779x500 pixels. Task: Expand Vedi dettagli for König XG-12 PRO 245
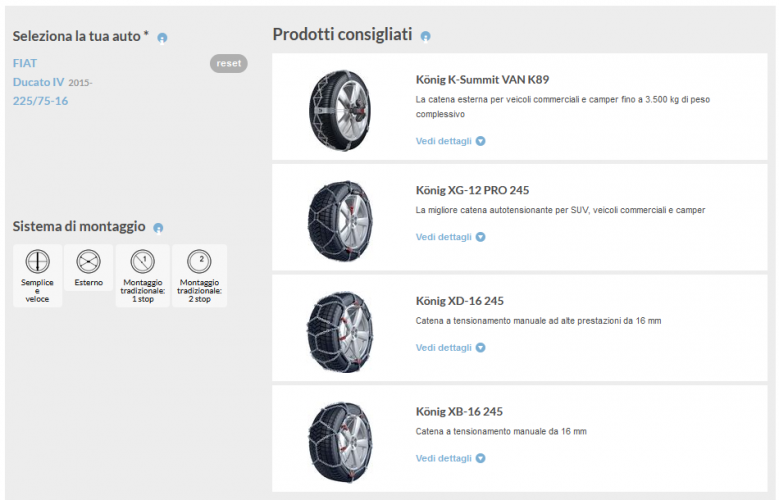[450, 237]
